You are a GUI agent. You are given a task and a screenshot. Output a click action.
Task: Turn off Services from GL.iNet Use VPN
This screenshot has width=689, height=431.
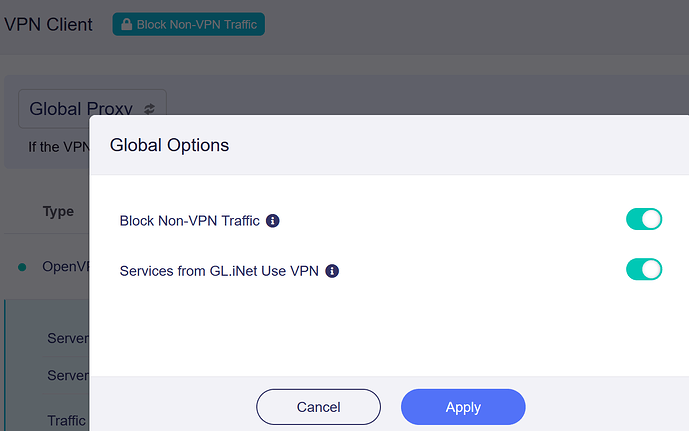(x=644, y=269)
